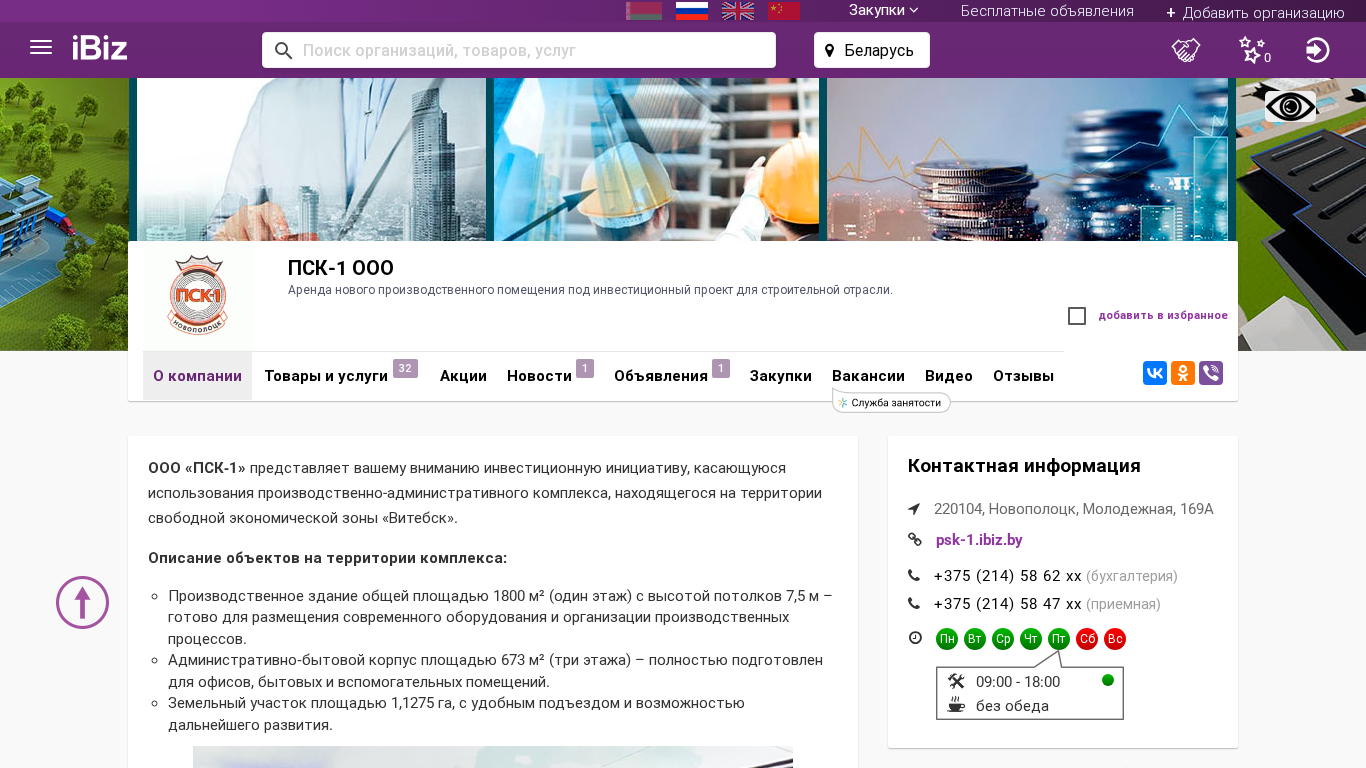Open the Беларусь region selector

[872, 50]
